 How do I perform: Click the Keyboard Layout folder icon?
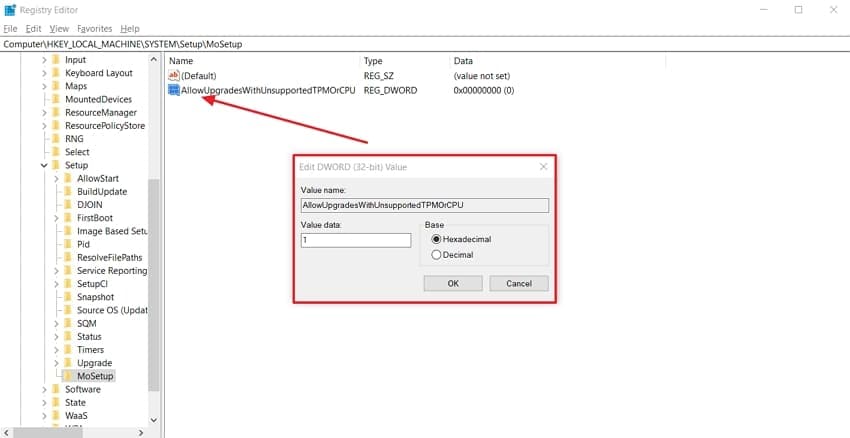pos(55,73)
